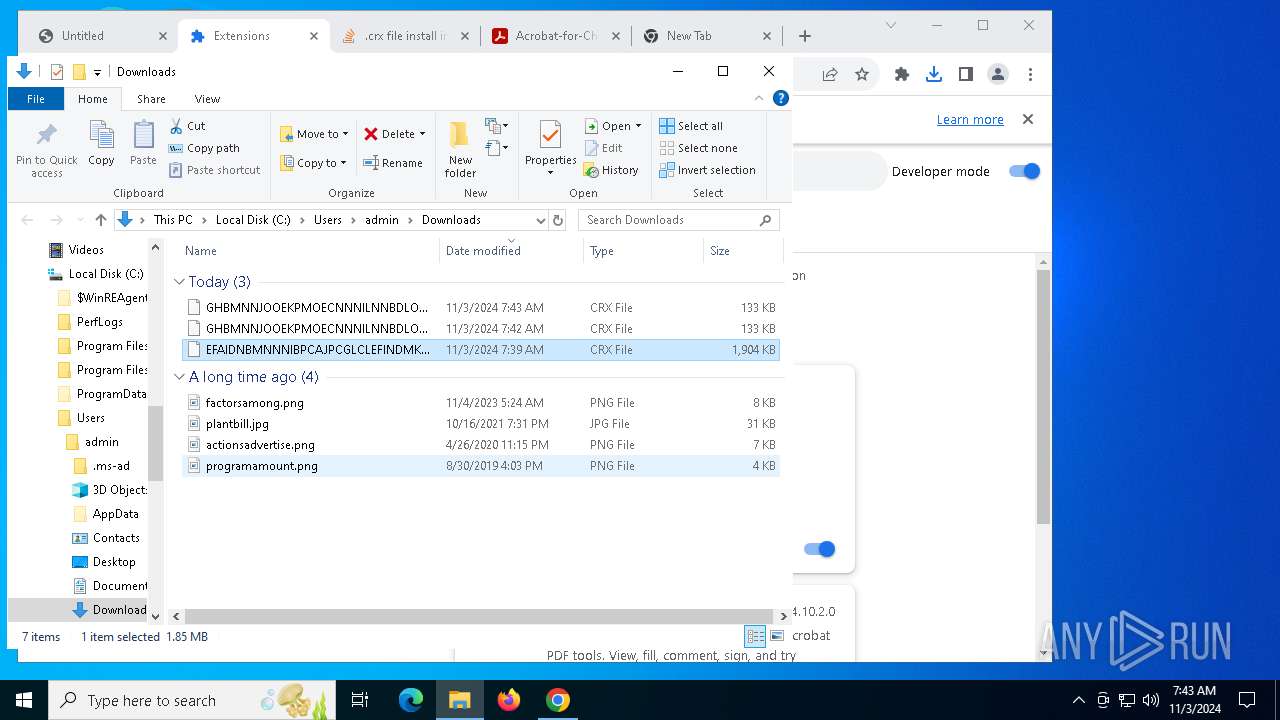This screenshot has width=1280, height=720.
Task: Select the EFAIDNBMNNNIBPCAJPCGLCLEFINDMK file
Action: pos(480,350)
